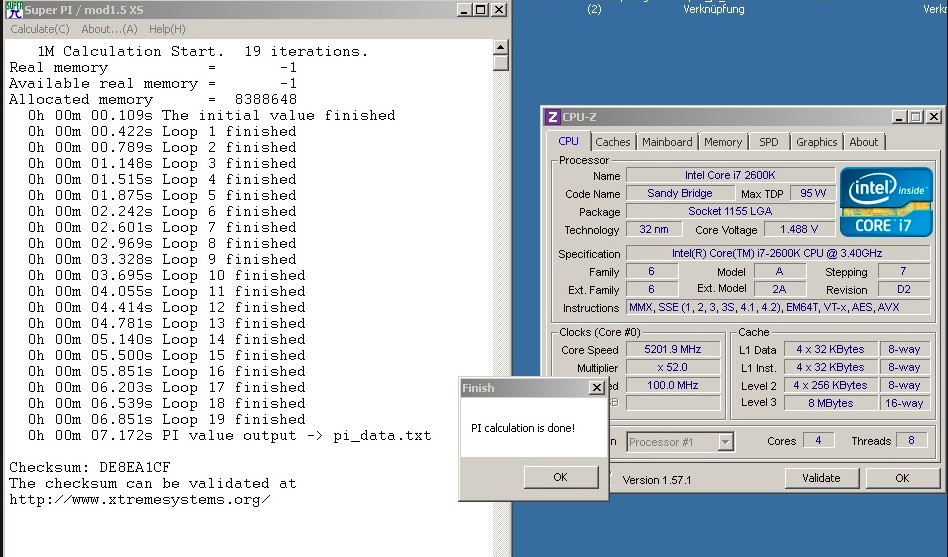
Task: Click the L1 Data value '4 x 32 KBytes'
Action: pos(831,350)
